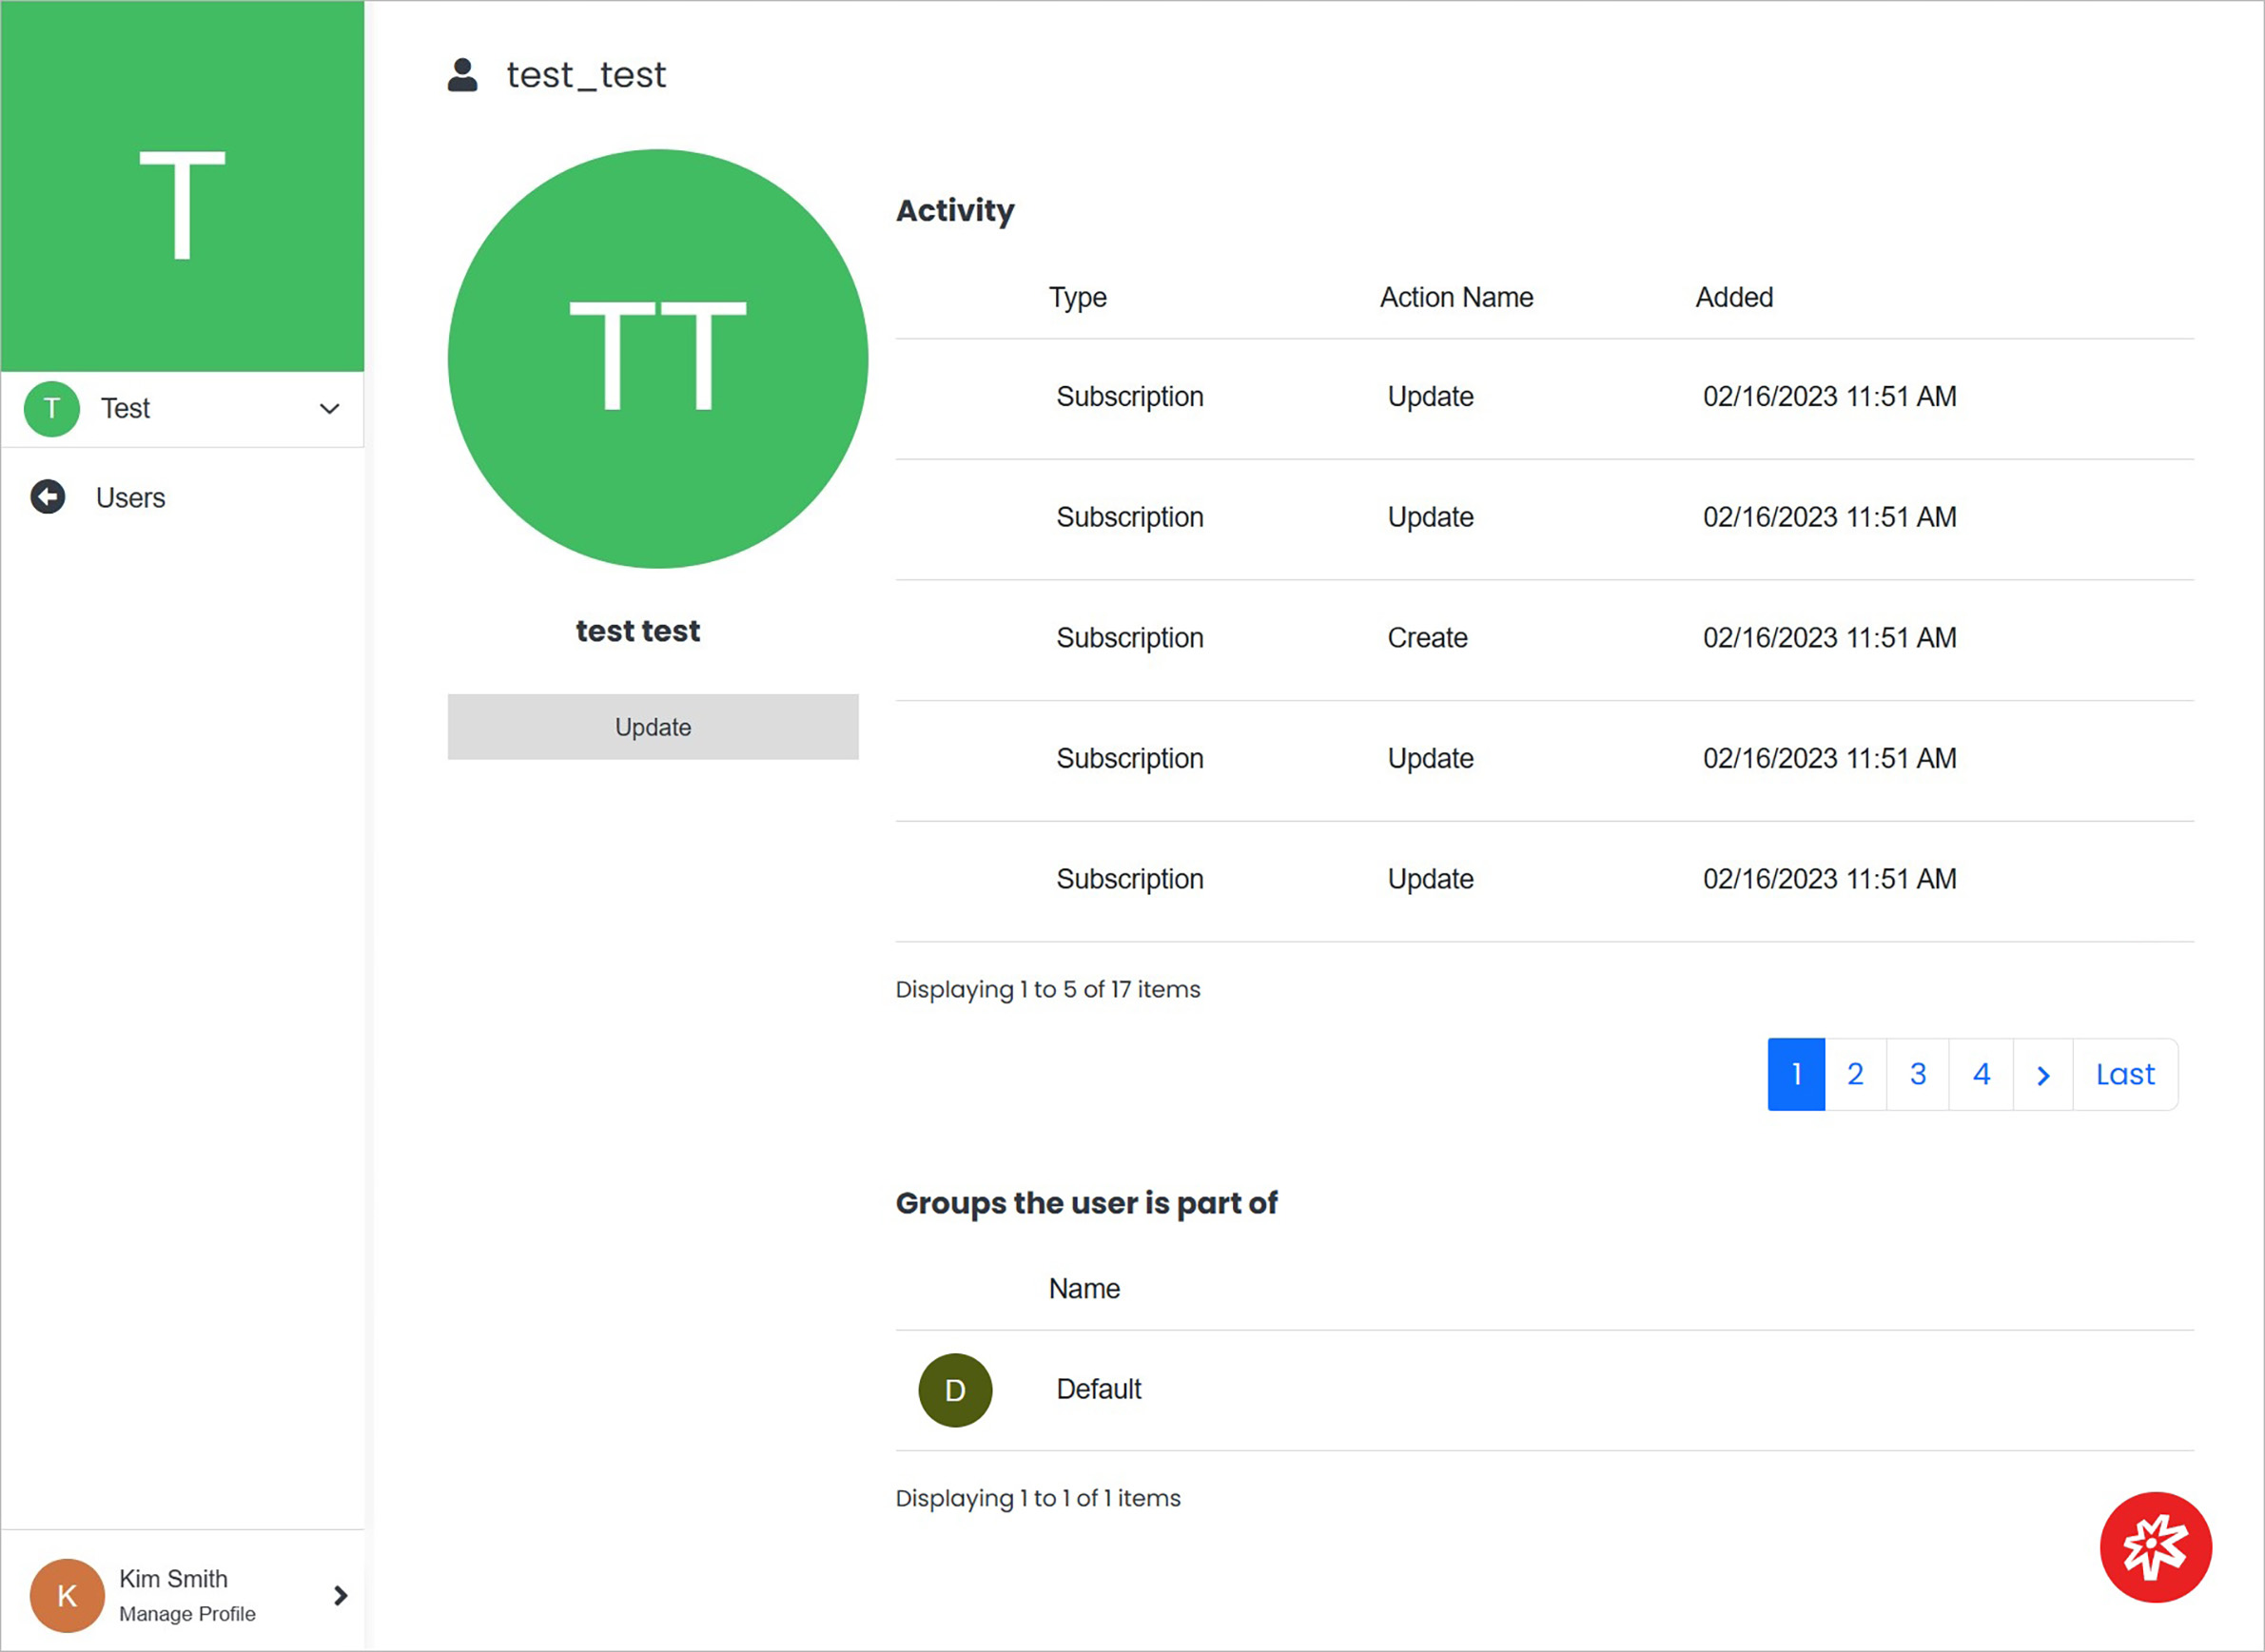Click the large TT profile avatar
Viewport: 2265px width, 1652px height.
tap(657, 359)
